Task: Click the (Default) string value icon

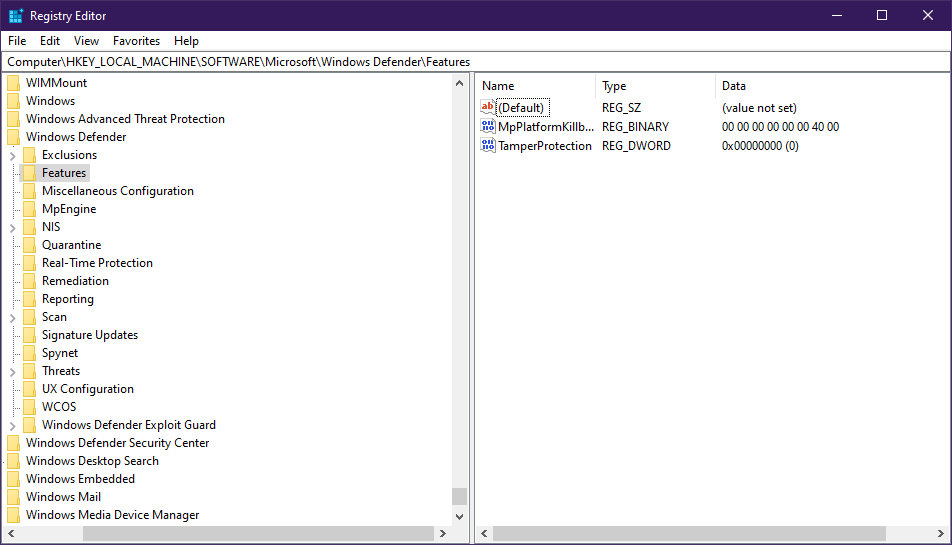Action: [x=488, y=107]
